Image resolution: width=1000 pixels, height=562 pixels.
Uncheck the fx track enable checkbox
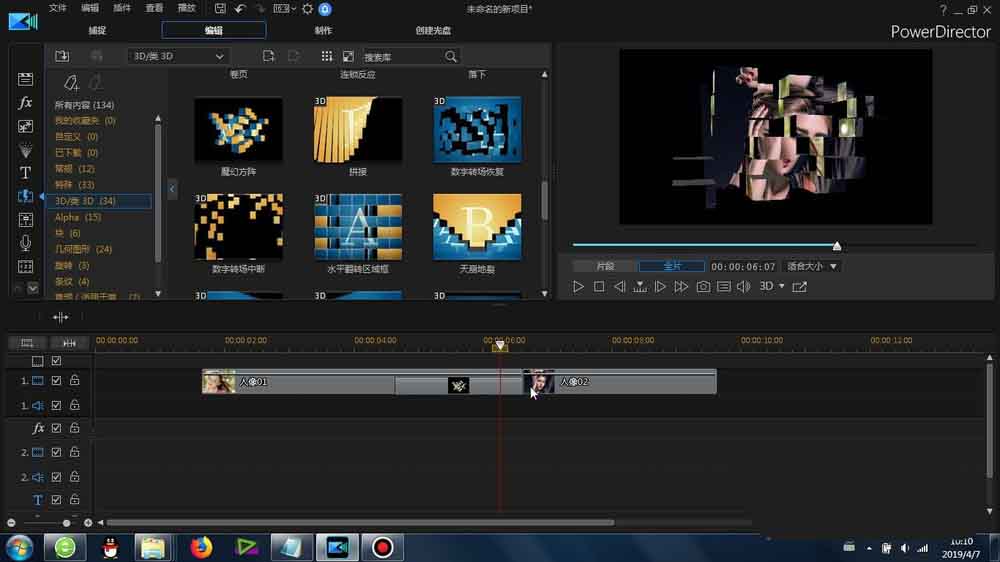coord(57,428)
